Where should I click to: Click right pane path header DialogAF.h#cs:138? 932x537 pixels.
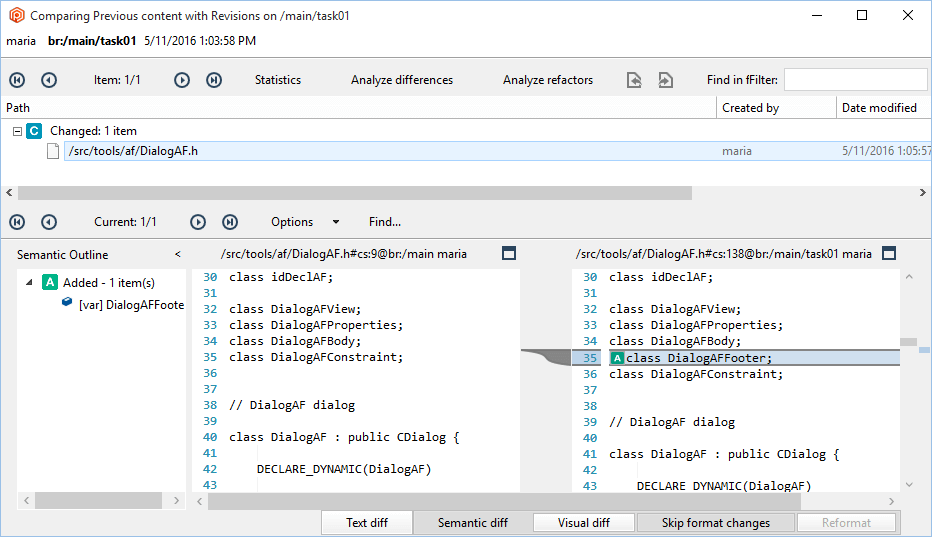tap(723, 254)
